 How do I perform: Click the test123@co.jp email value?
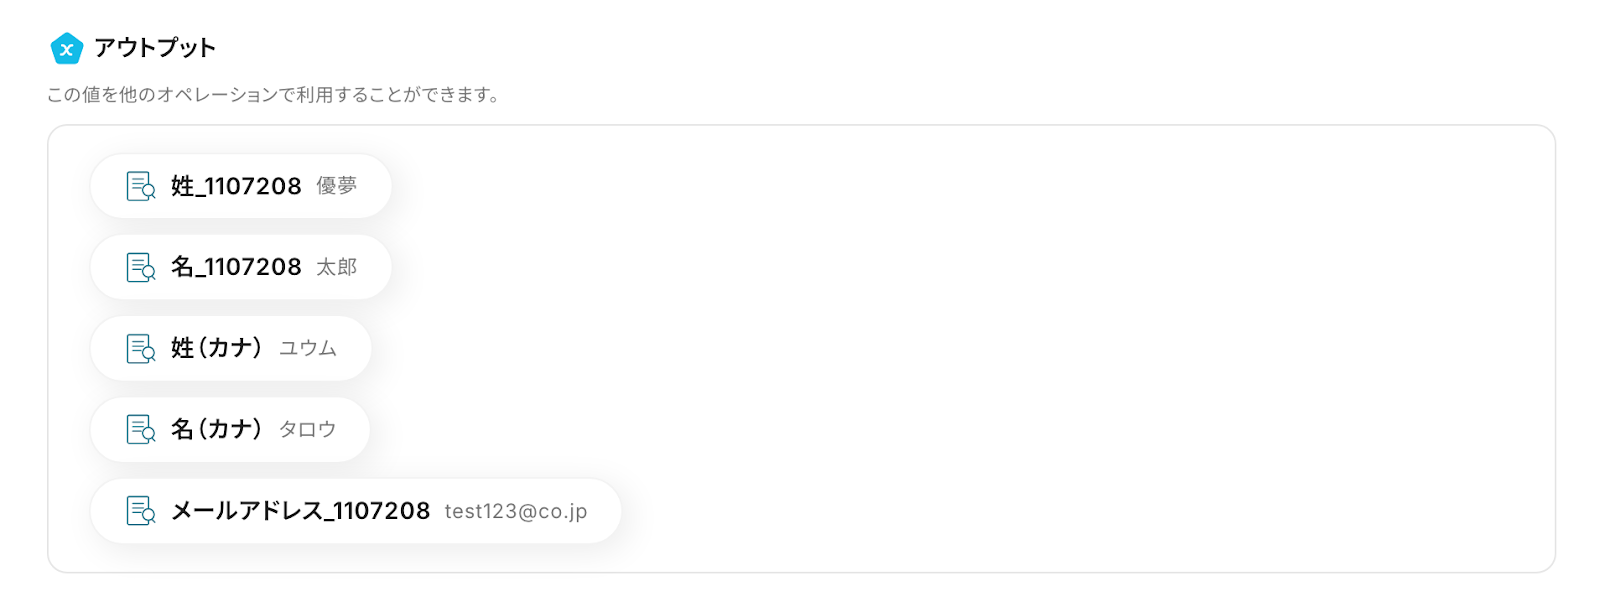(x=516, y=511)
